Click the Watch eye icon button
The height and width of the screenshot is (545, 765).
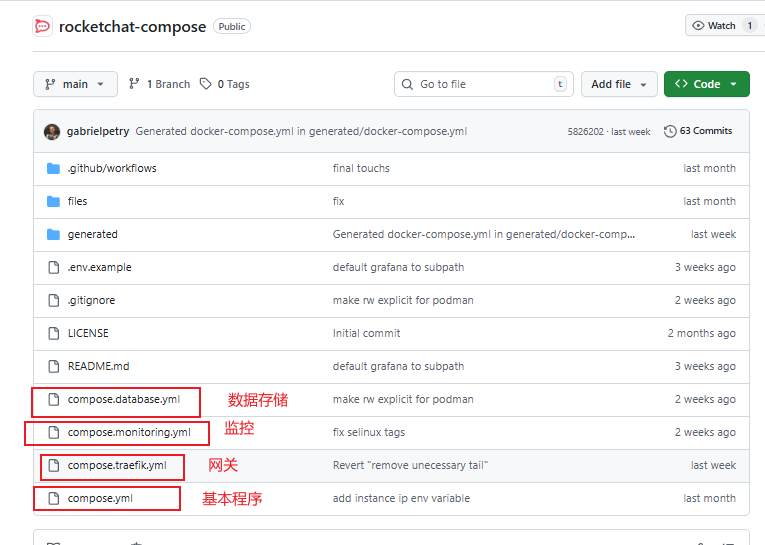(x=698, y=25)
